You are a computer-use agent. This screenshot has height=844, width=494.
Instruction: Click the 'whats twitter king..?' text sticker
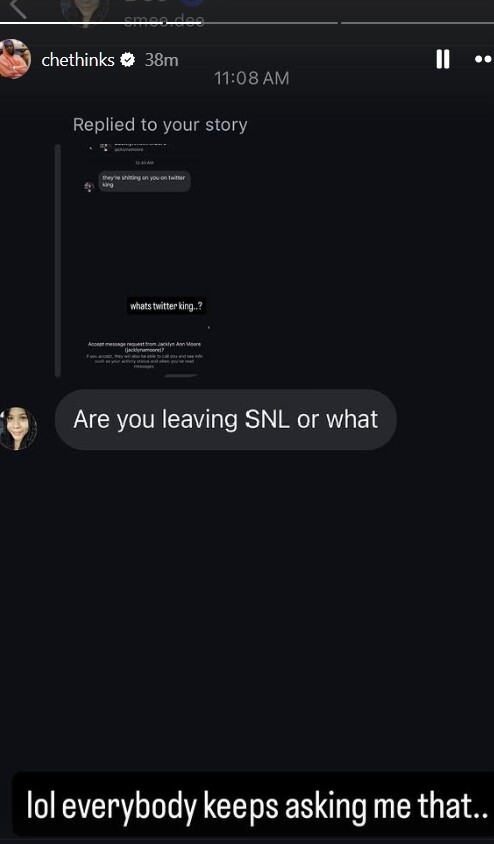pos(167,307)
